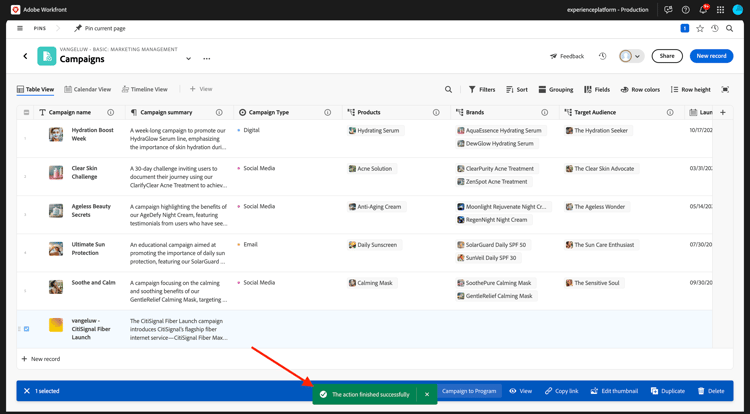Screen dimensions: 750x414
Task: Open the Soothe and Calm record name
Action: [93, 283]
